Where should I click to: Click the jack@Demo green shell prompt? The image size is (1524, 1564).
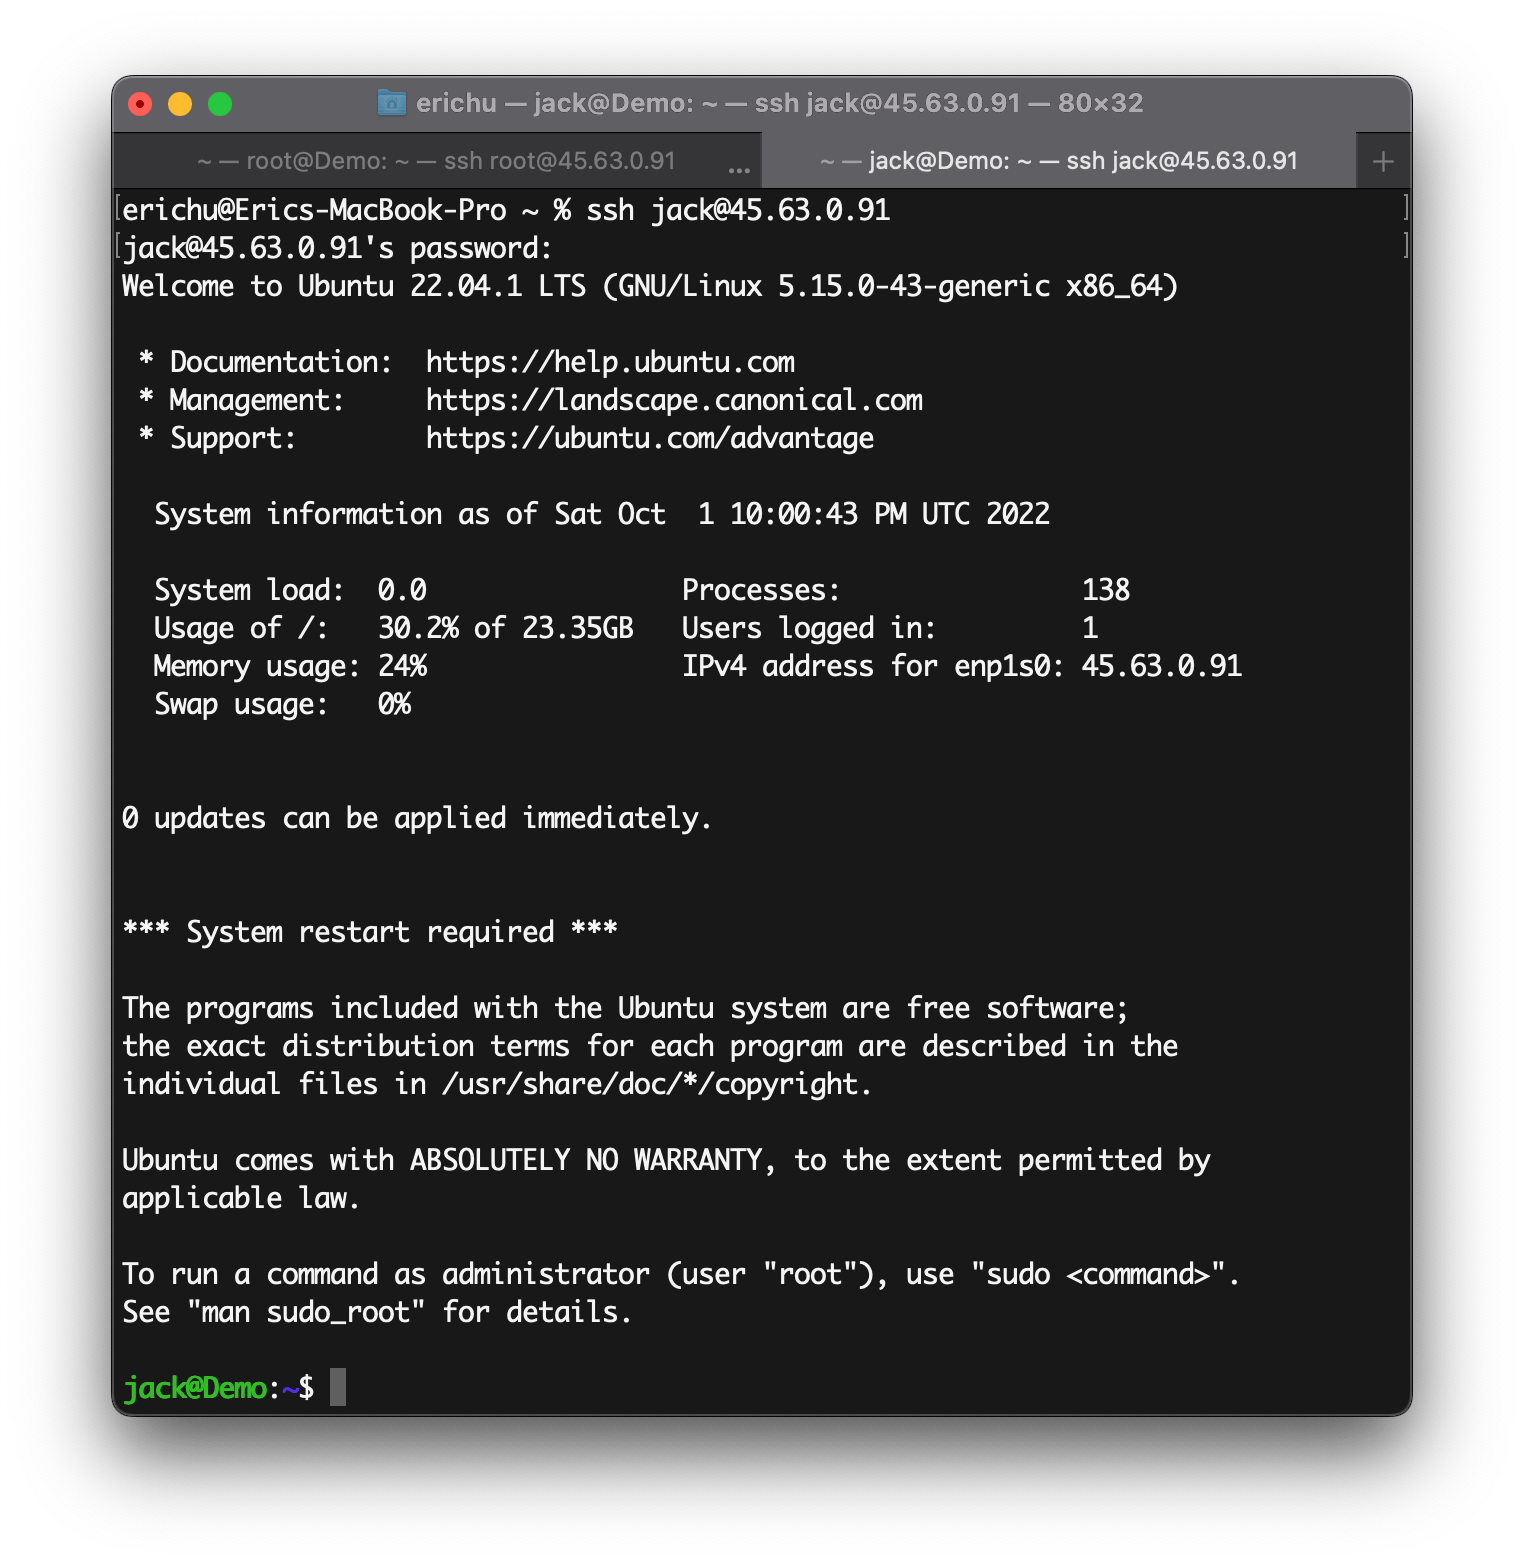click(x=195, y=1388)
